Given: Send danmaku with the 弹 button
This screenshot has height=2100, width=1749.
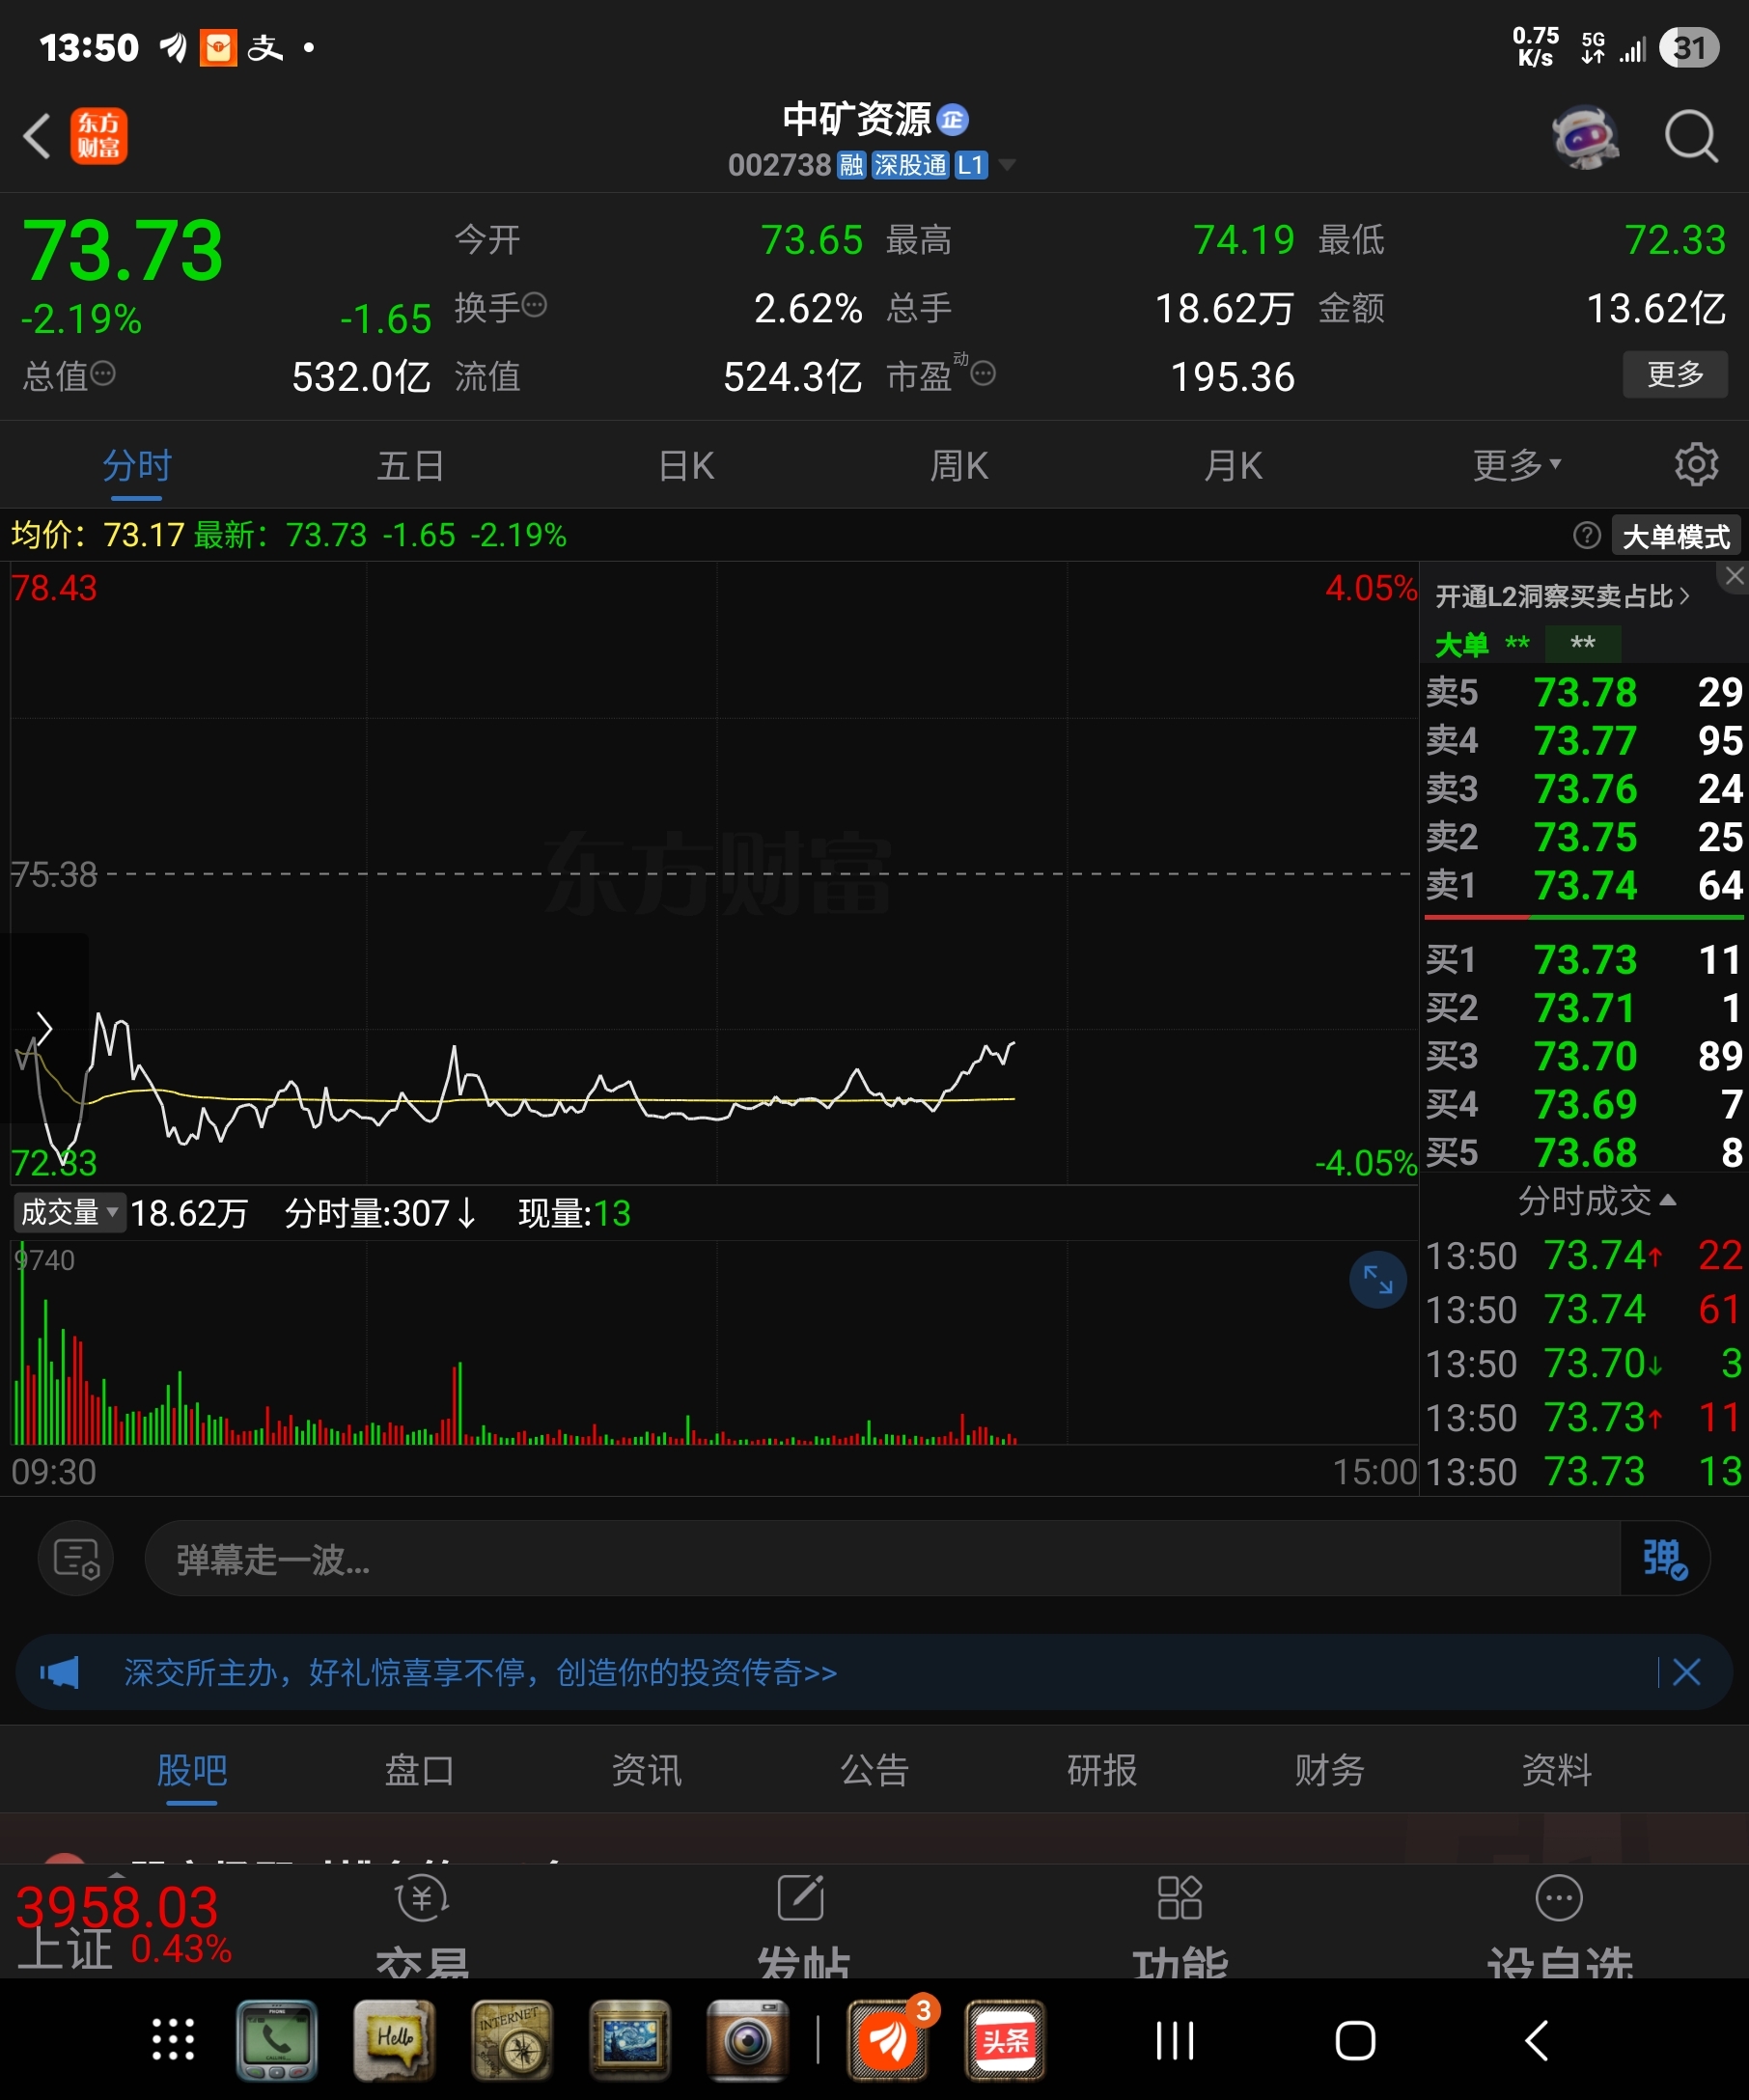Looking at the screenshot, I should pyautogui.click(x=1665, y=1559).
